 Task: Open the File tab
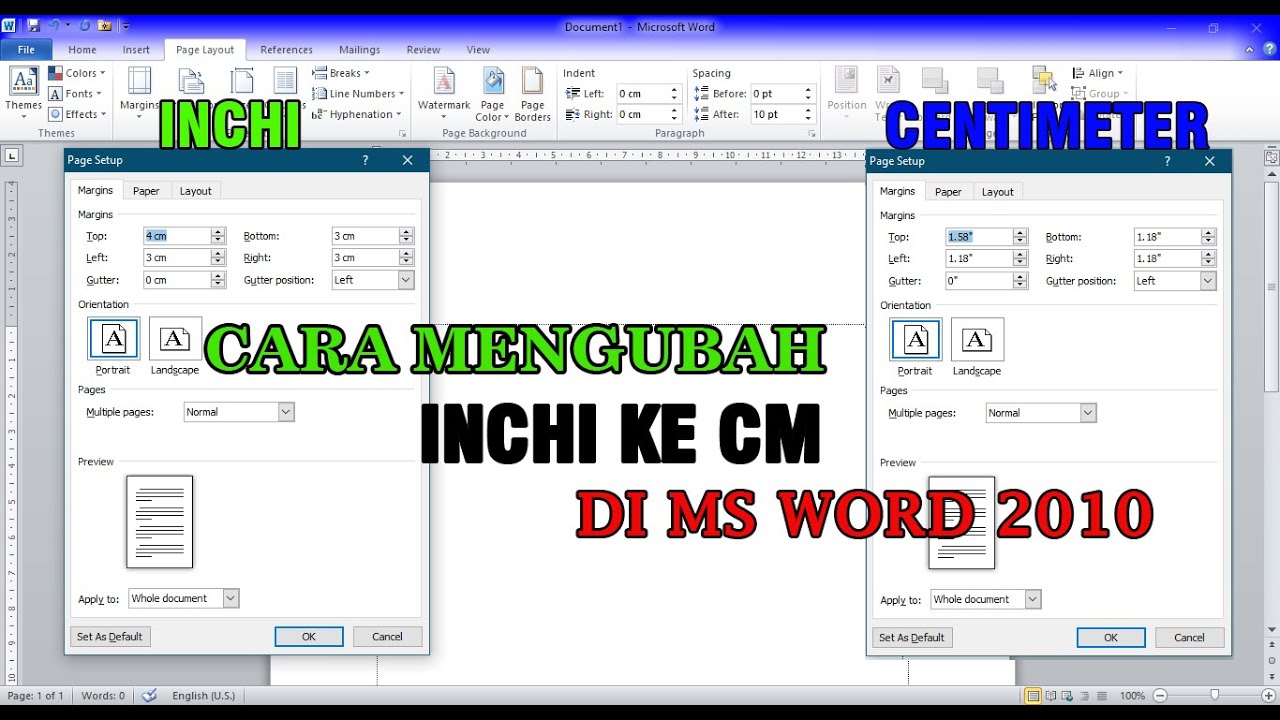coord(26,50)
